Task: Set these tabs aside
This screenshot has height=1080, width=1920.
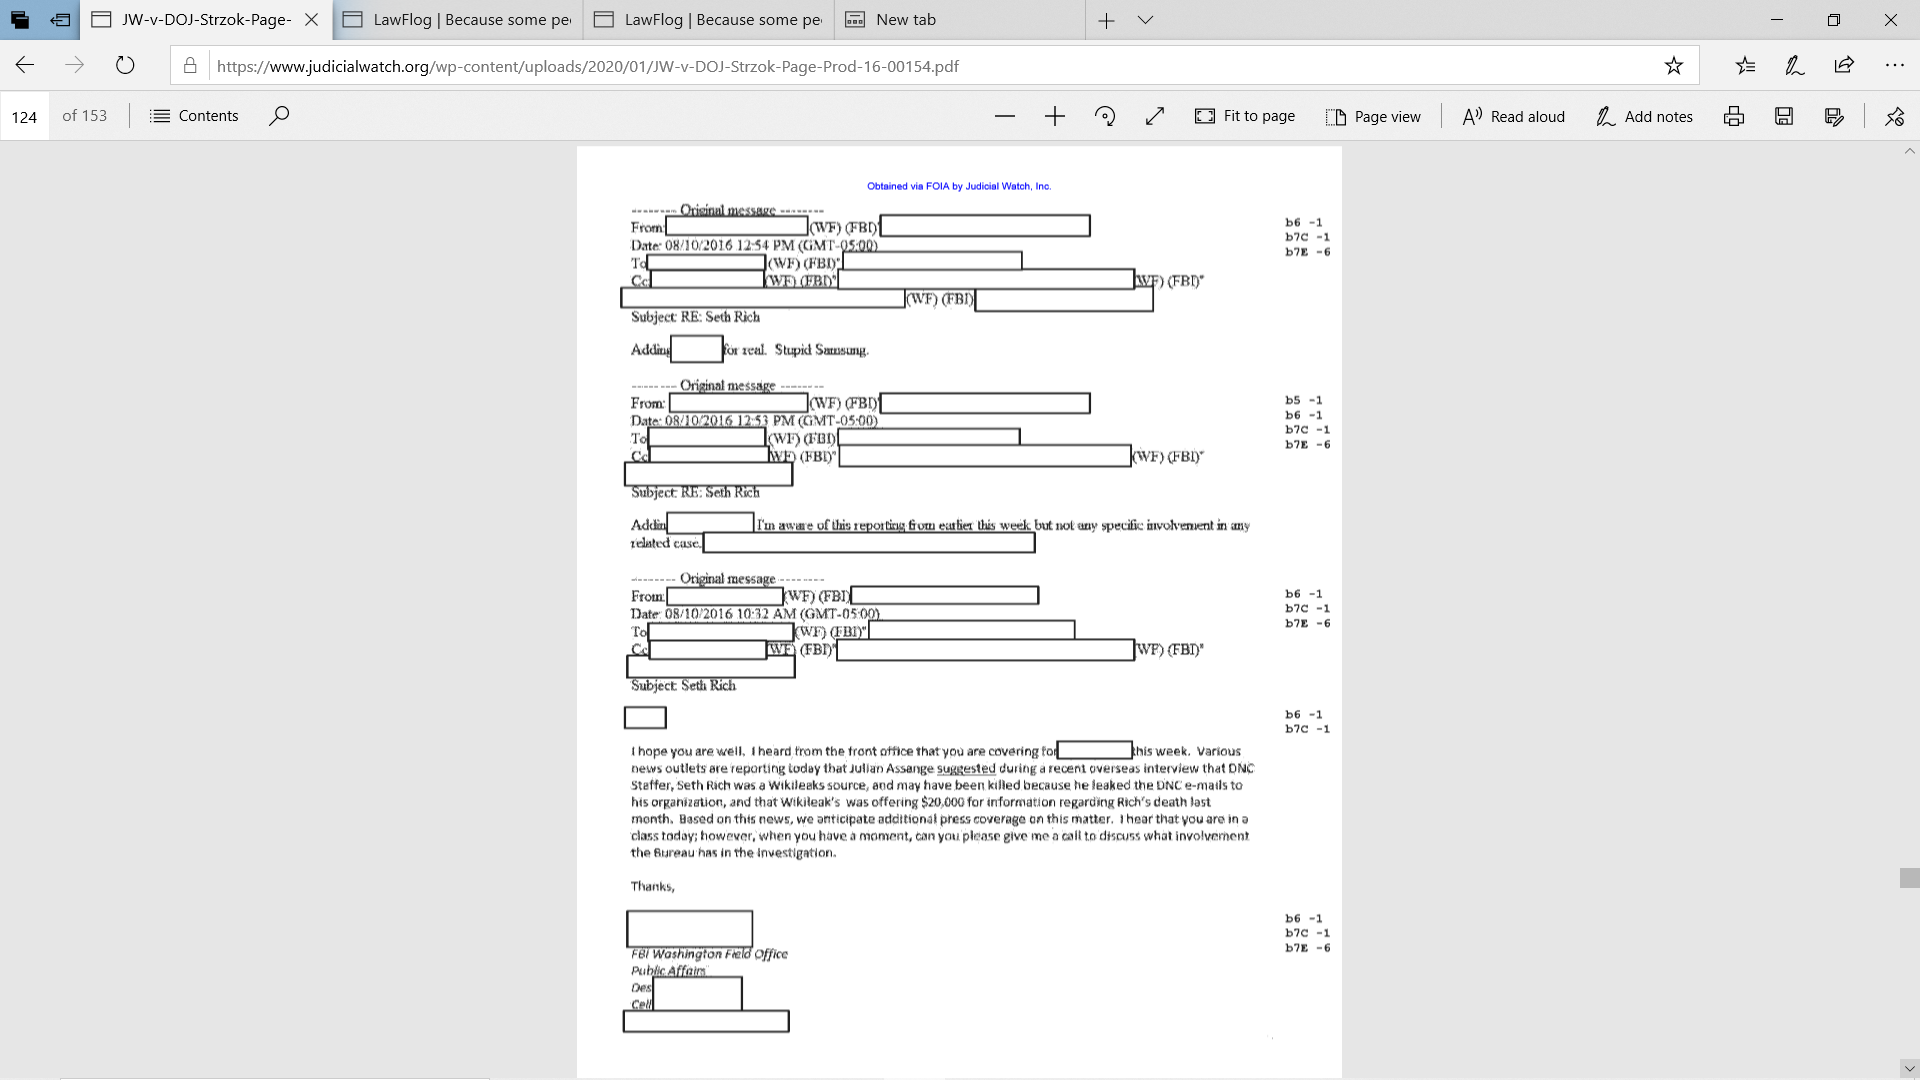Action: (x=60, y=20)
